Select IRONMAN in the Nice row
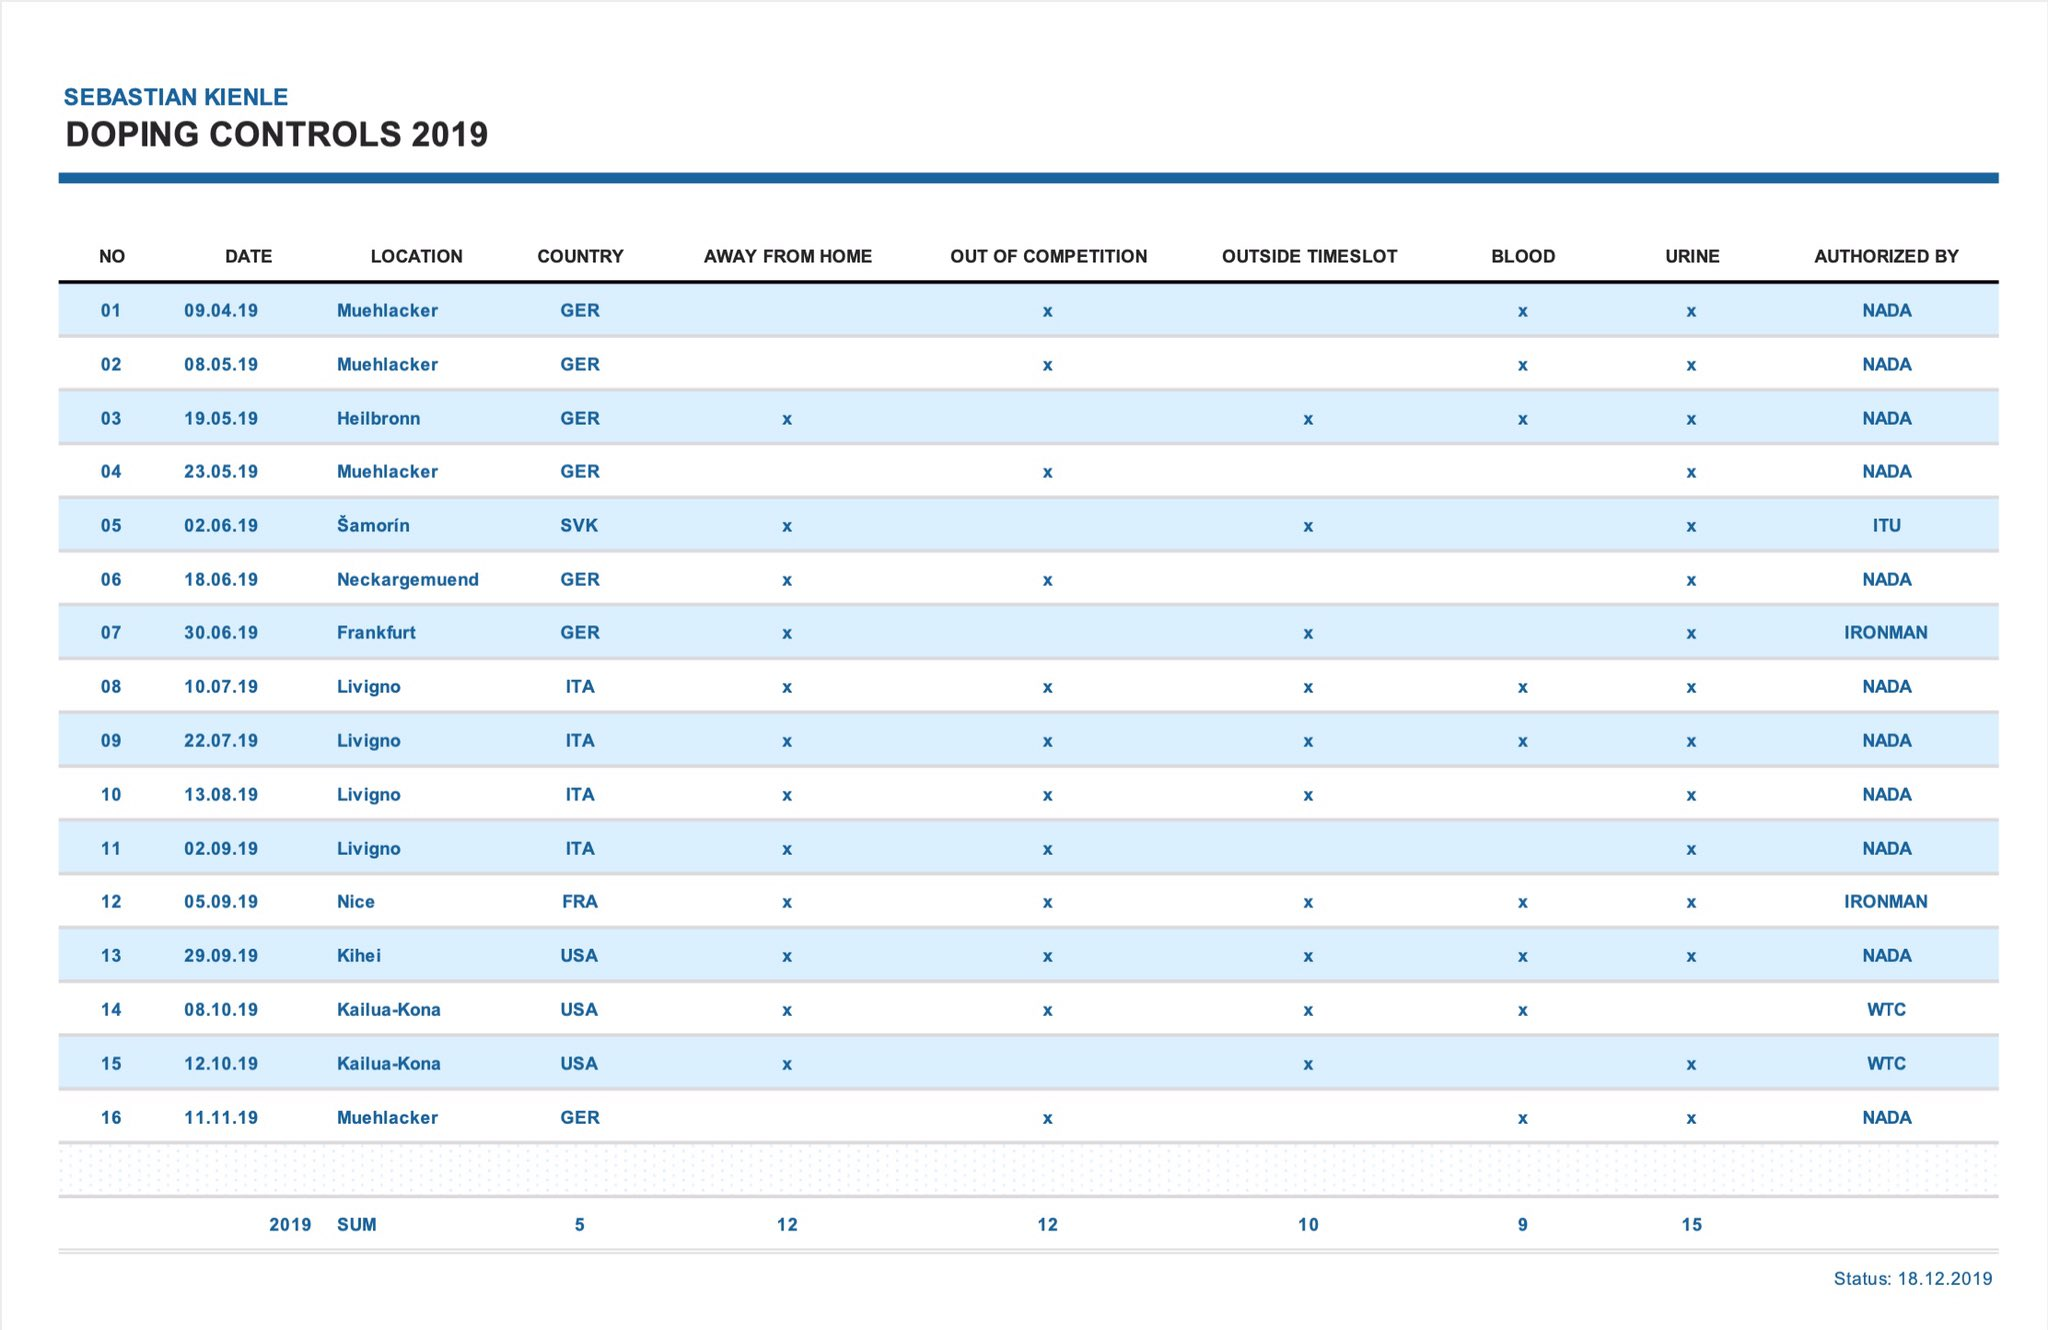2048x1330 pixels. coord(1886,901)
